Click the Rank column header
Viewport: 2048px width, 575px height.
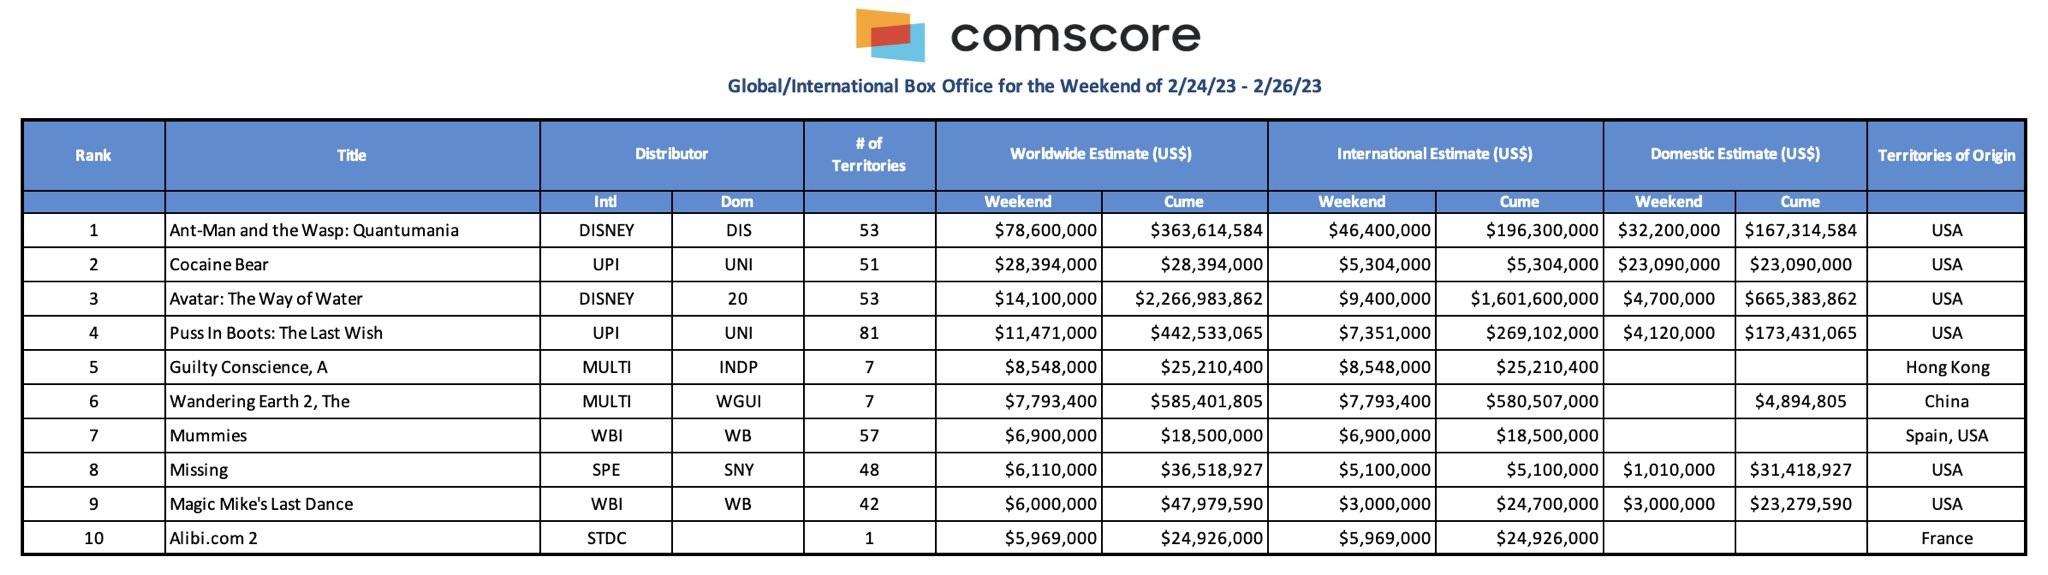click(x=93, y=155)
